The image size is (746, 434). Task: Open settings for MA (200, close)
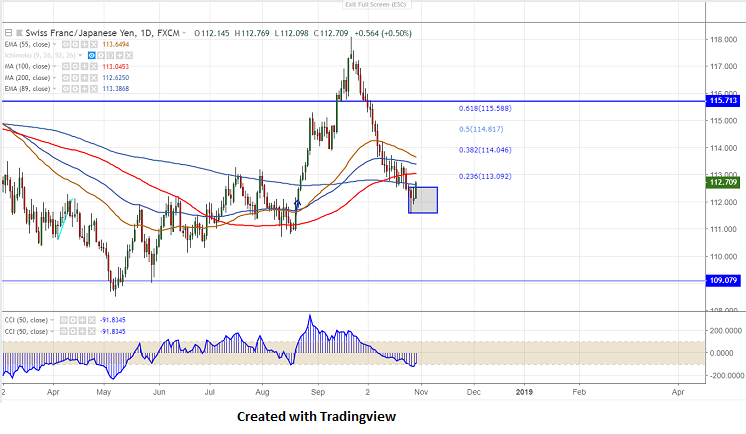click(x=75, y=78)
